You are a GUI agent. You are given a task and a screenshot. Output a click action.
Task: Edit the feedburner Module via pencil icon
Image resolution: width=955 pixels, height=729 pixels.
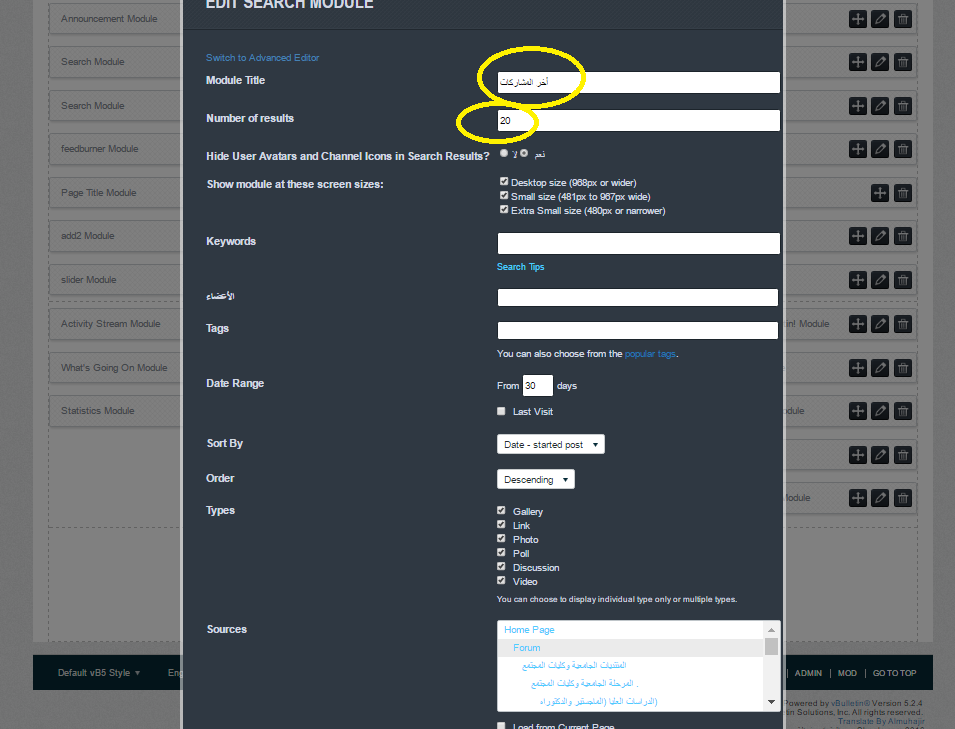(x=880, y=149)
